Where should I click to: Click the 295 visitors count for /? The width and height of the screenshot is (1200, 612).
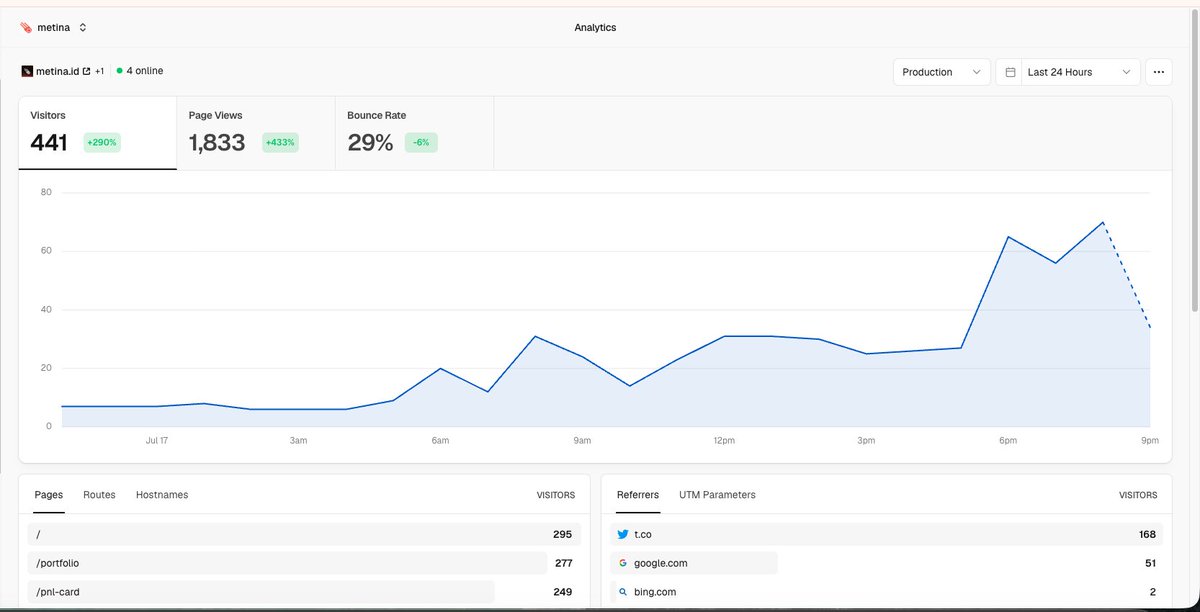(562, 534)
